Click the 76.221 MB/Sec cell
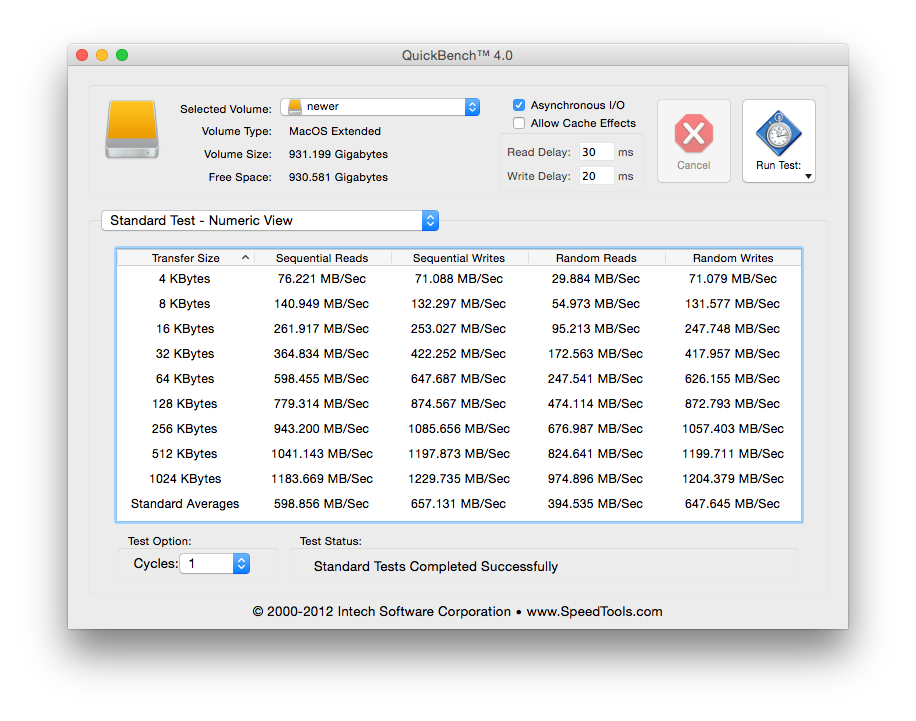Viewport: 916px width, 721px height. click(322, 279)
